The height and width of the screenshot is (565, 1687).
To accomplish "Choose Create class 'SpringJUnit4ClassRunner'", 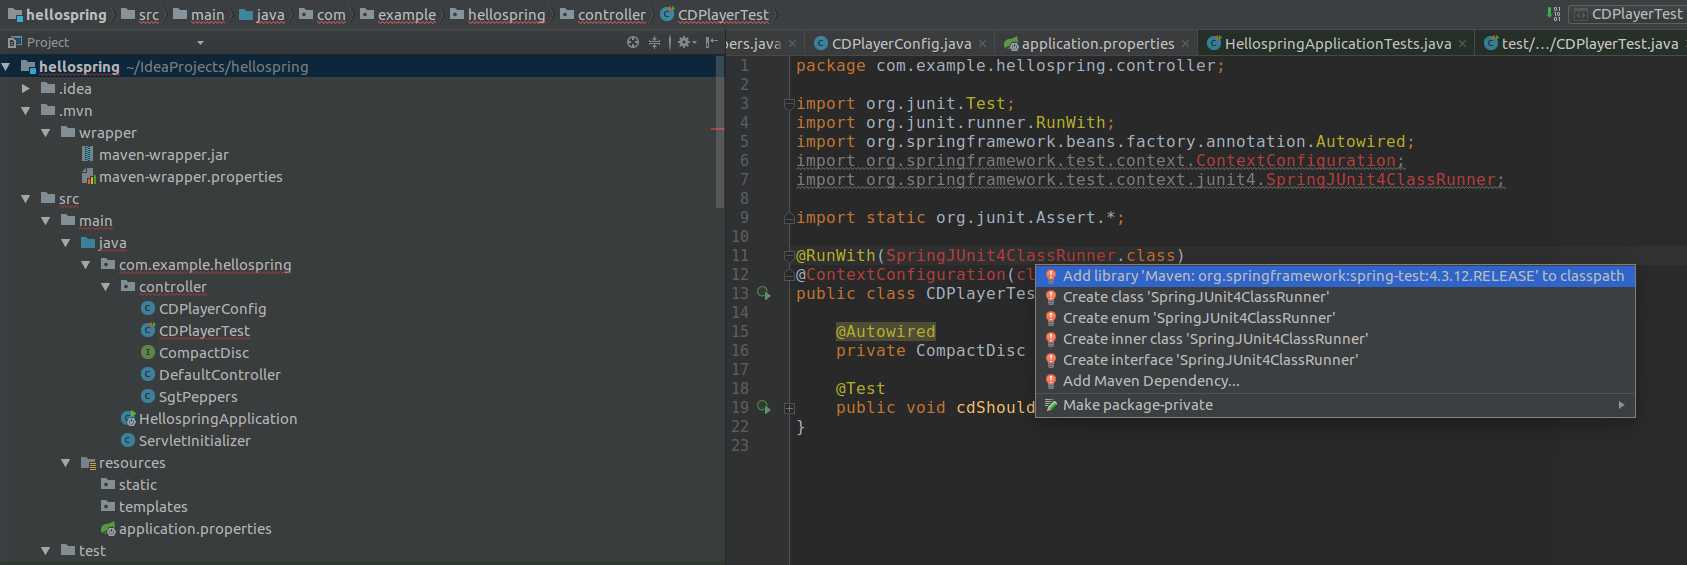I will coord(1335,297).
